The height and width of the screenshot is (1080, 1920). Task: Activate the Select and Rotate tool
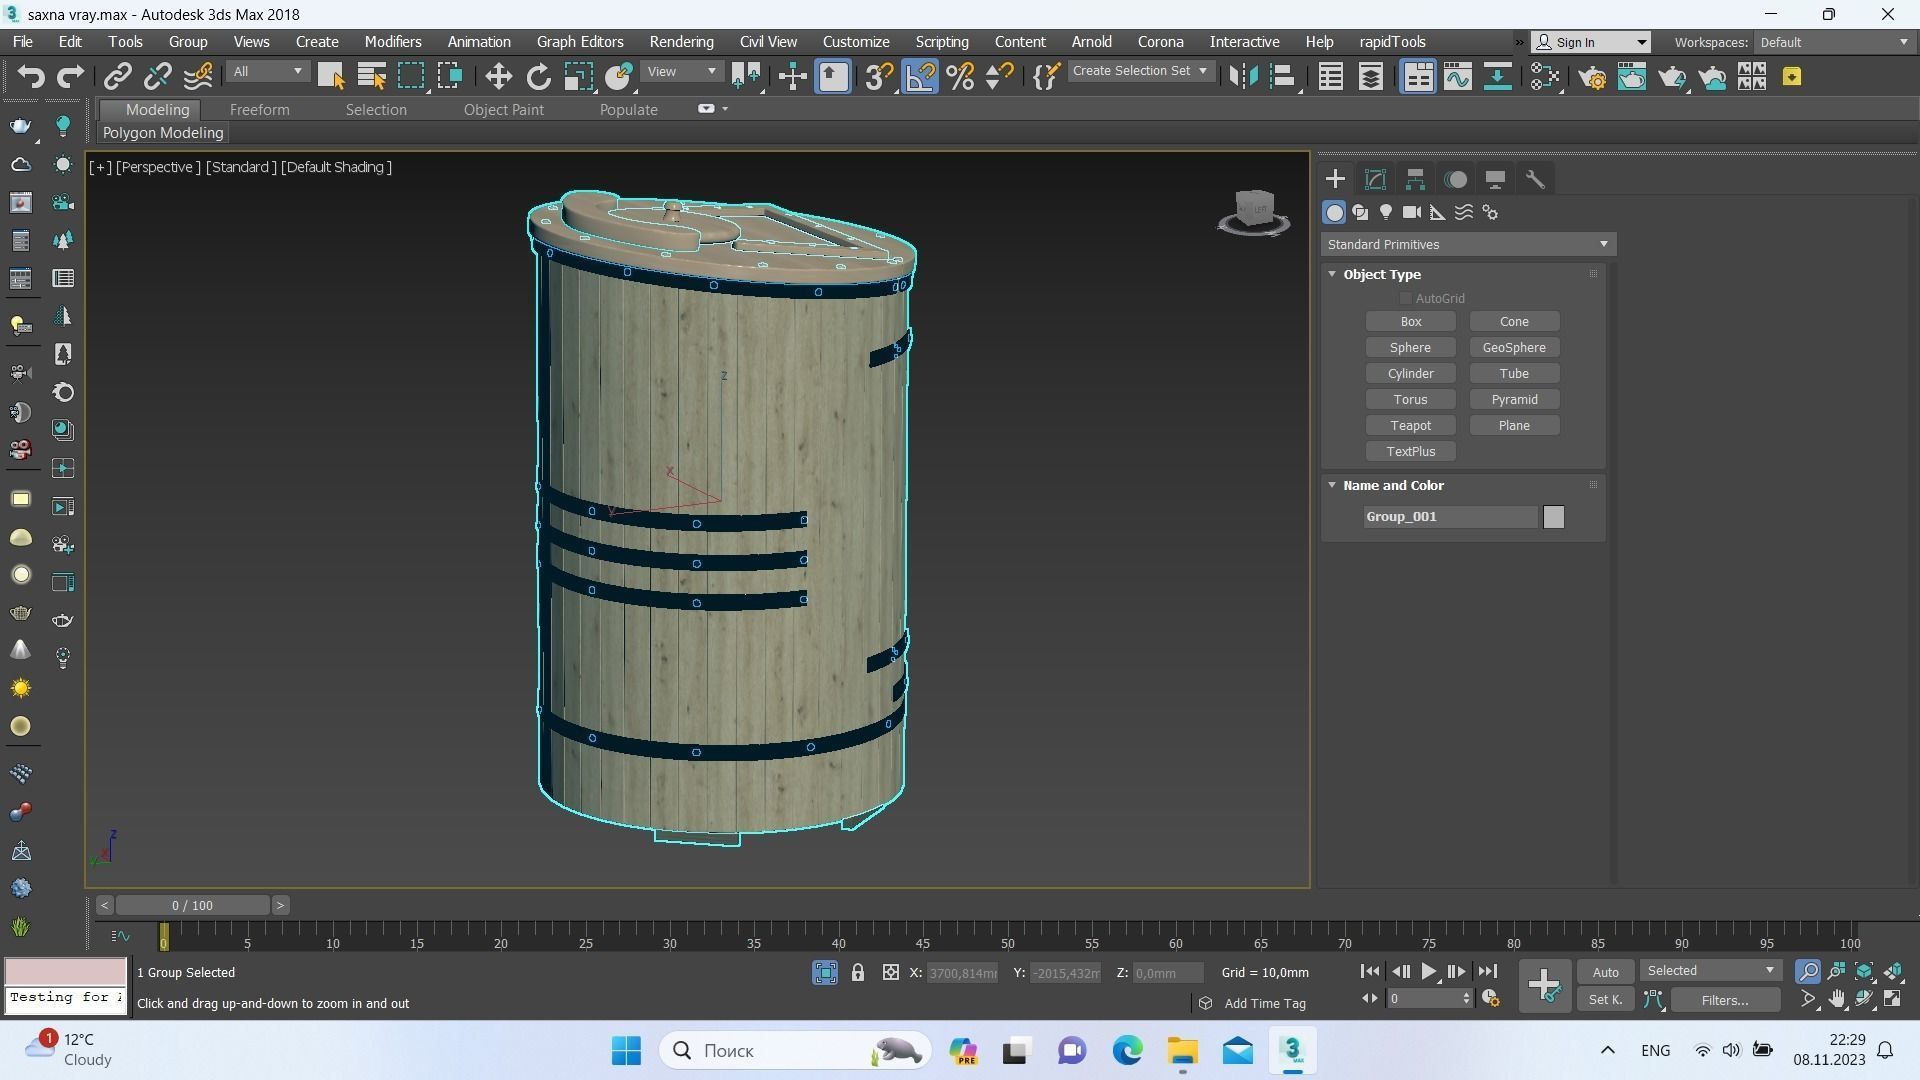coord(538,77)
